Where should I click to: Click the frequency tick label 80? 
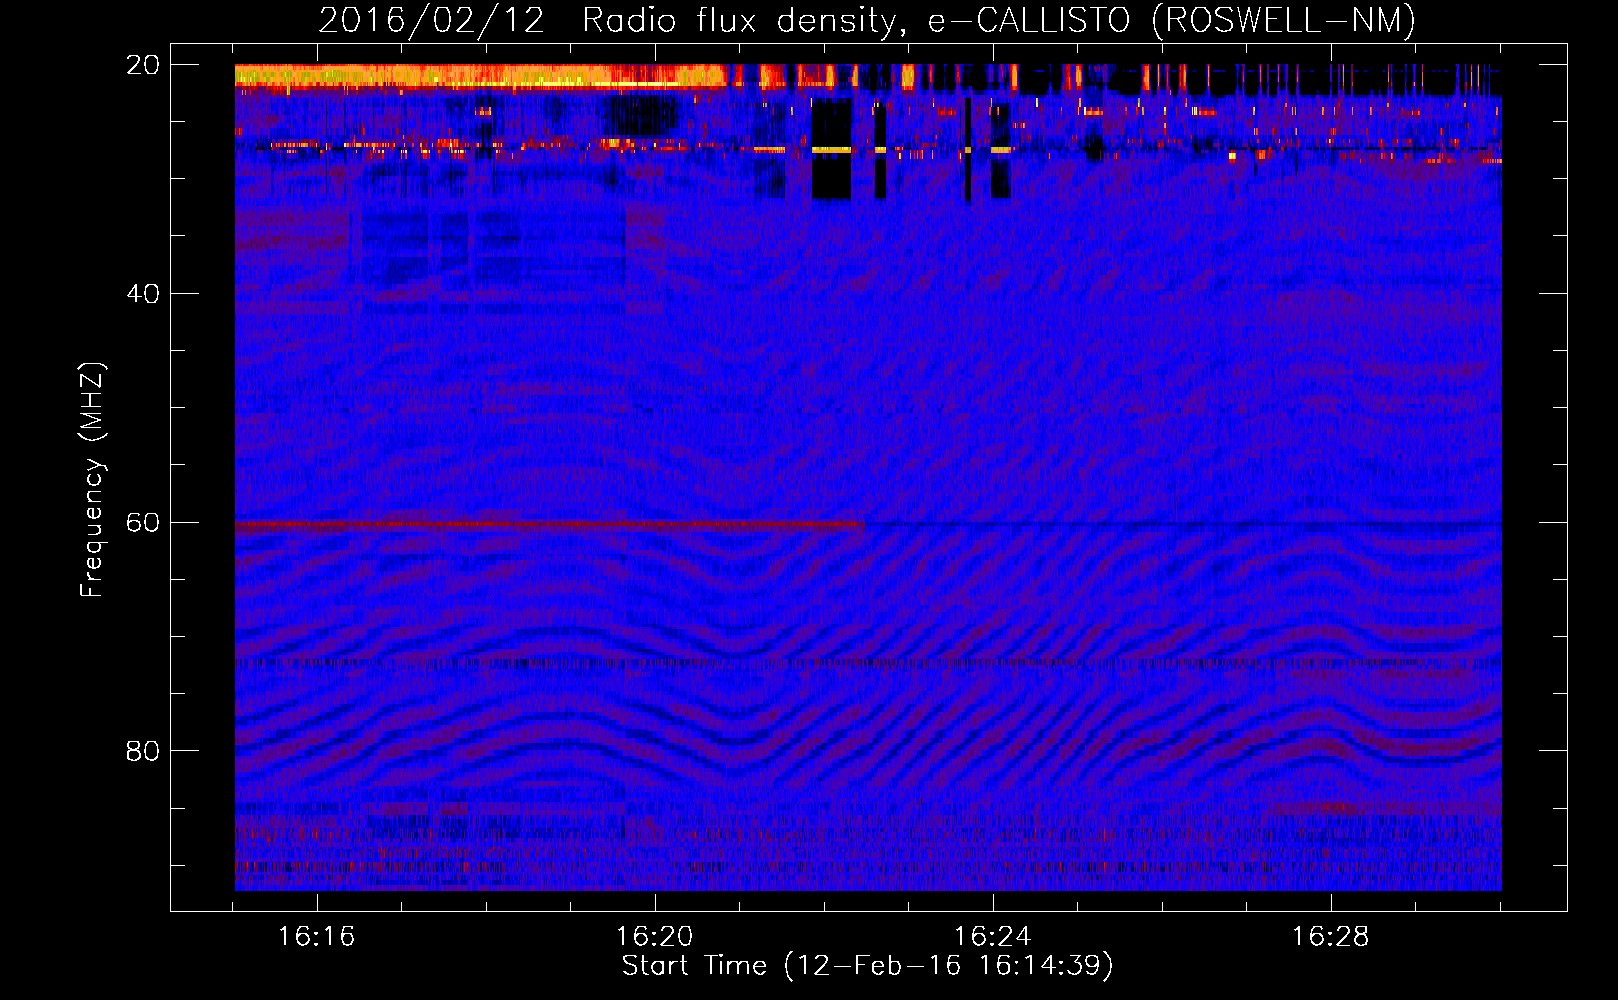143,751
